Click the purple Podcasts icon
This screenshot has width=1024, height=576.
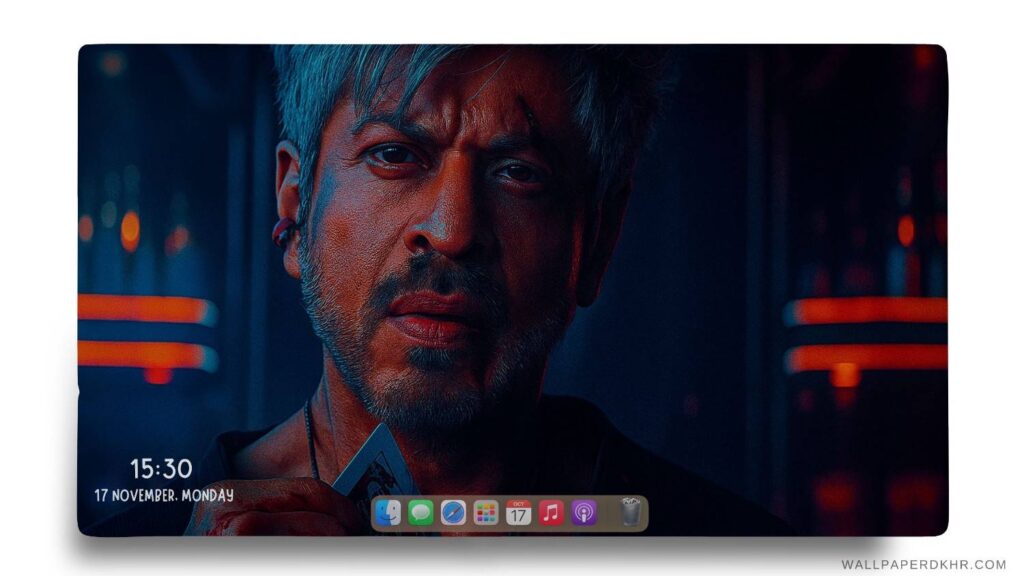point(583,512)
